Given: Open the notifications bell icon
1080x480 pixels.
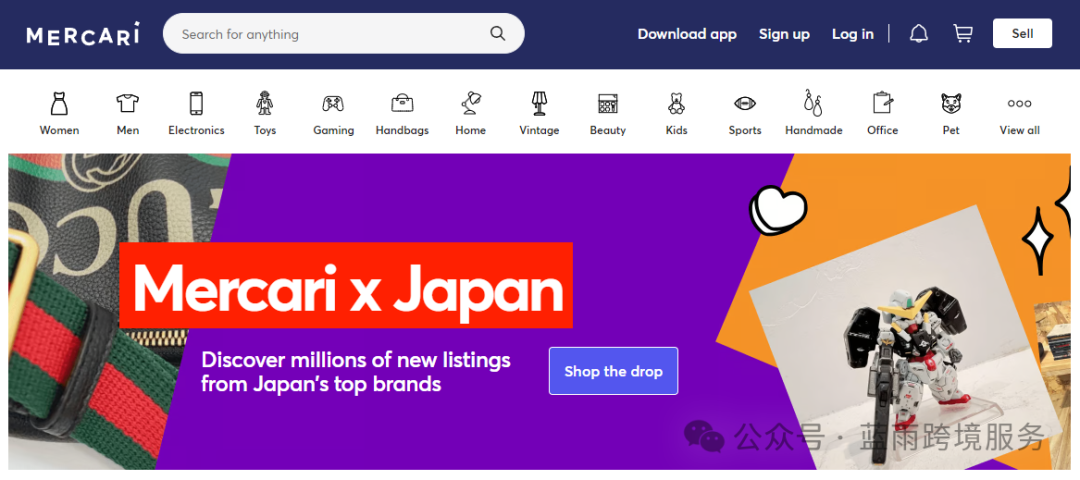Looking at the screenshot, I should (919, 34).
